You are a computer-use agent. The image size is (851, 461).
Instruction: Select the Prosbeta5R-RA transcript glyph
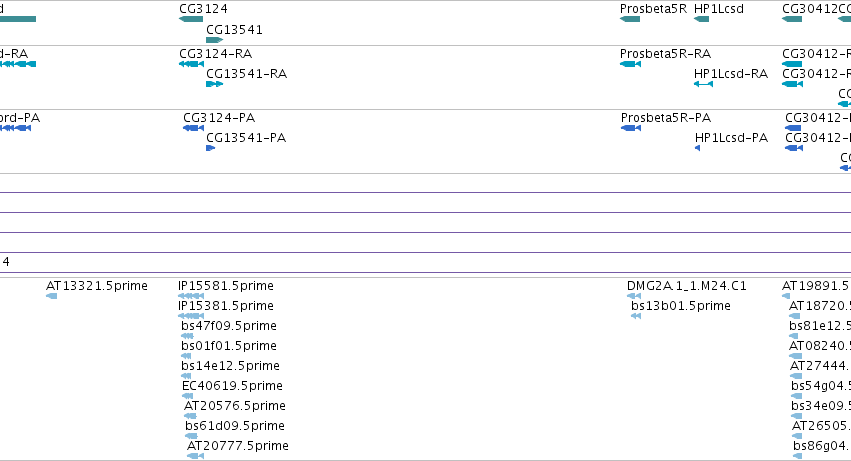[631, 64]
